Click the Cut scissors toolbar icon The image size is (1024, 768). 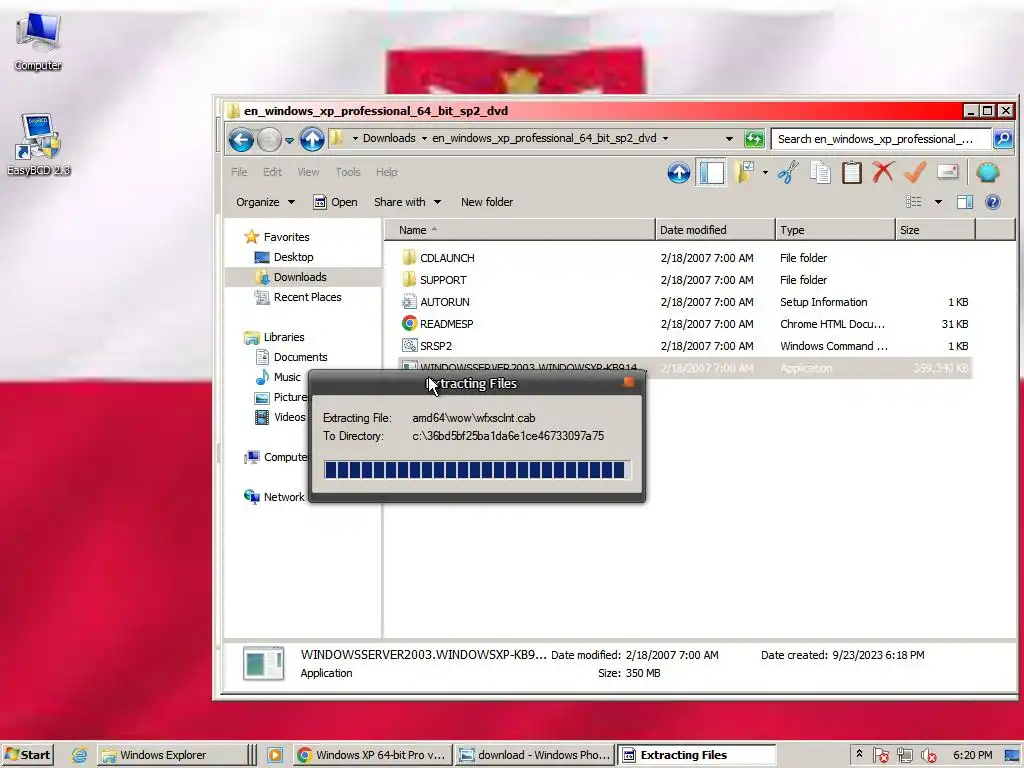788,172
